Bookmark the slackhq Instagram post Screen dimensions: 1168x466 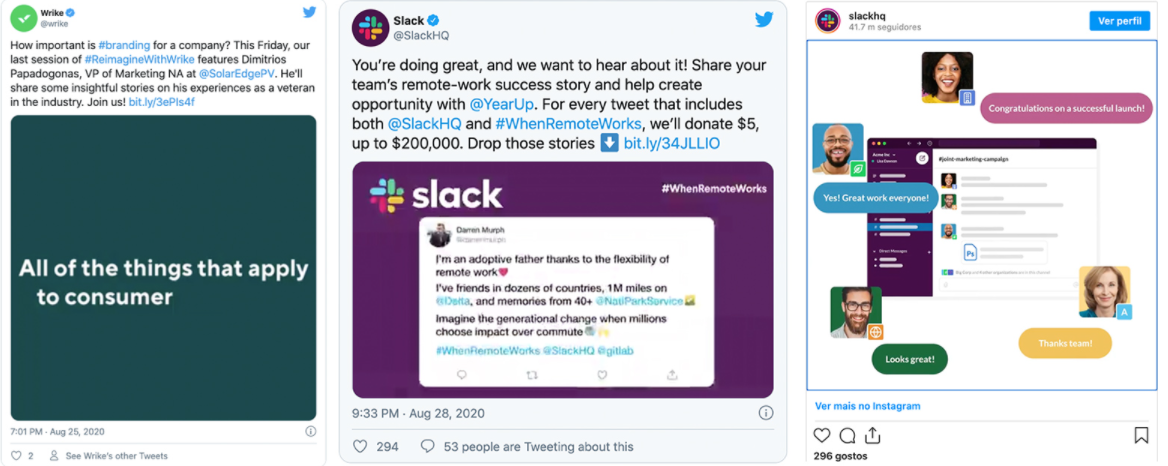point(1141,435)
